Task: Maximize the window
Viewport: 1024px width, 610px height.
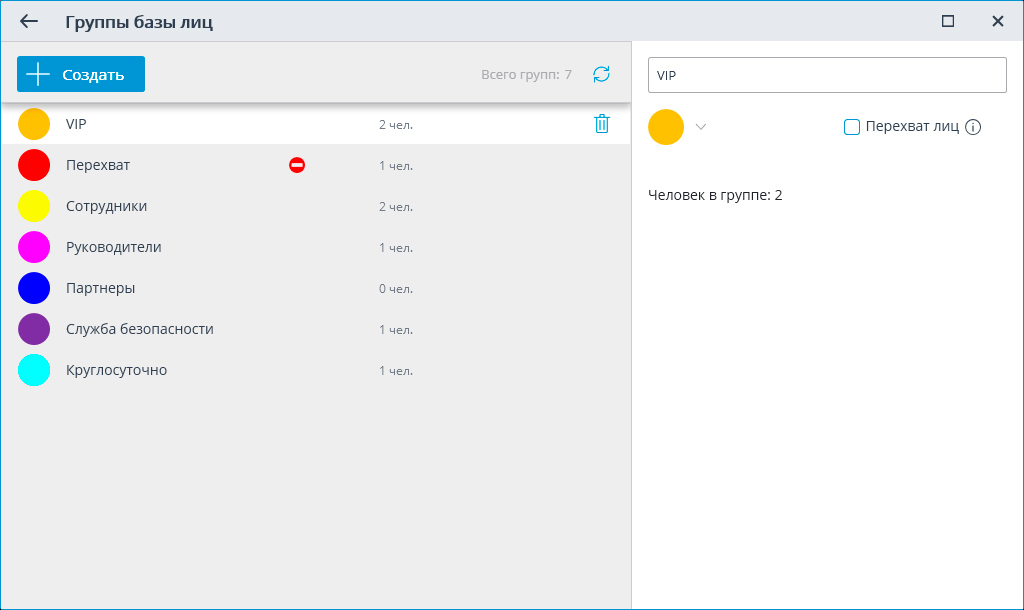Action: (948, 21)
